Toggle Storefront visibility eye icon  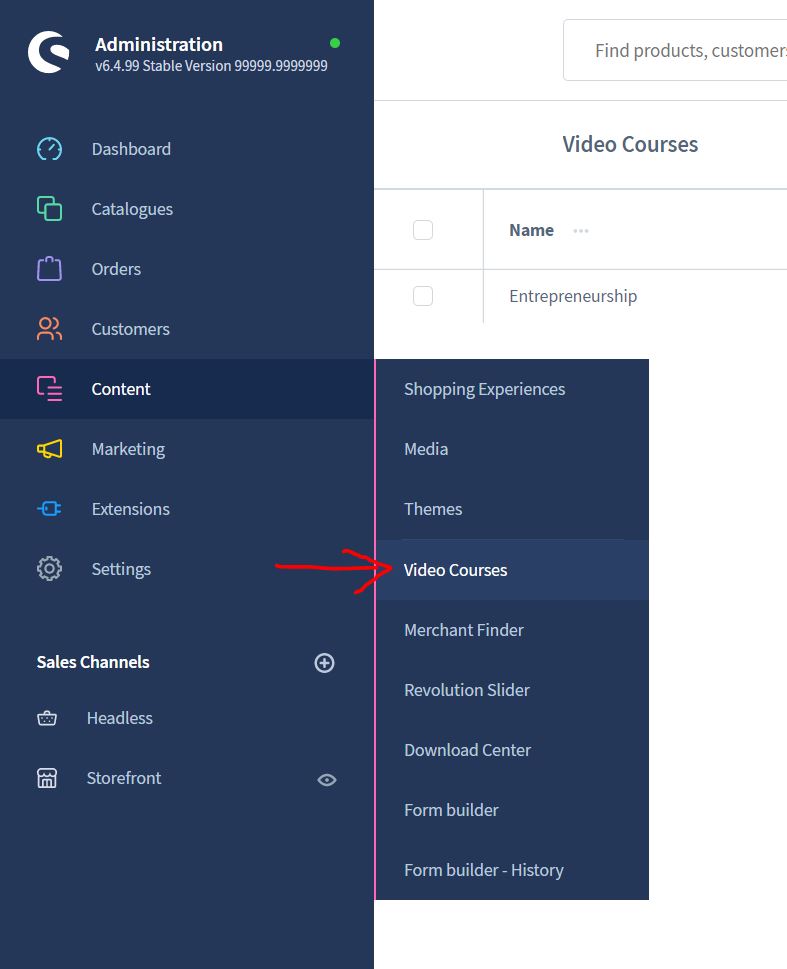tap(326, 779)
